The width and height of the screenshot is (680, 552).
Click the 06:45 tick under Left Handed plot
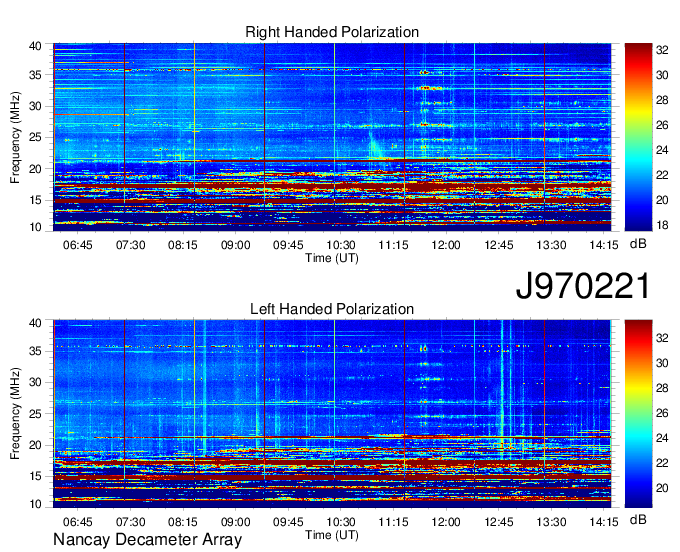point(78,522)
